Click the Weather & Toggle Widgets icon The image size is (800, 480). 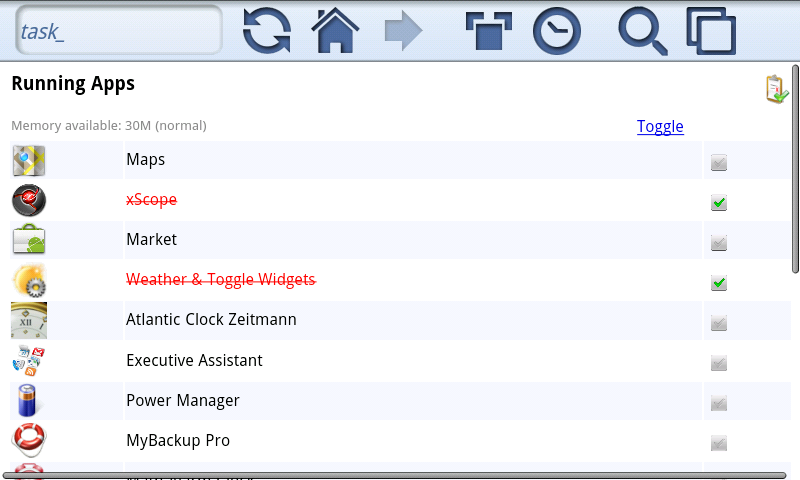[x=30, y=280]
